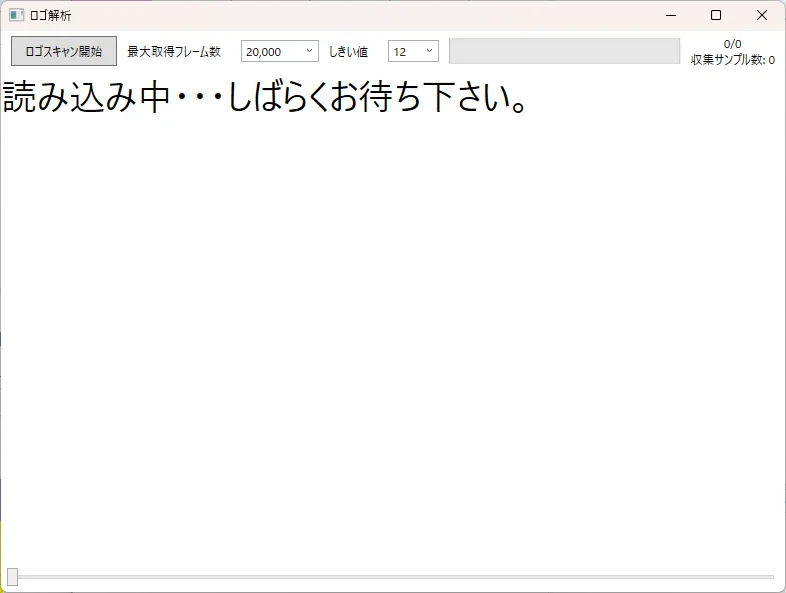This screenshot has width=786, height=593.
Task: Click the empty gray progress bar
Action: (x=564, y=51)
